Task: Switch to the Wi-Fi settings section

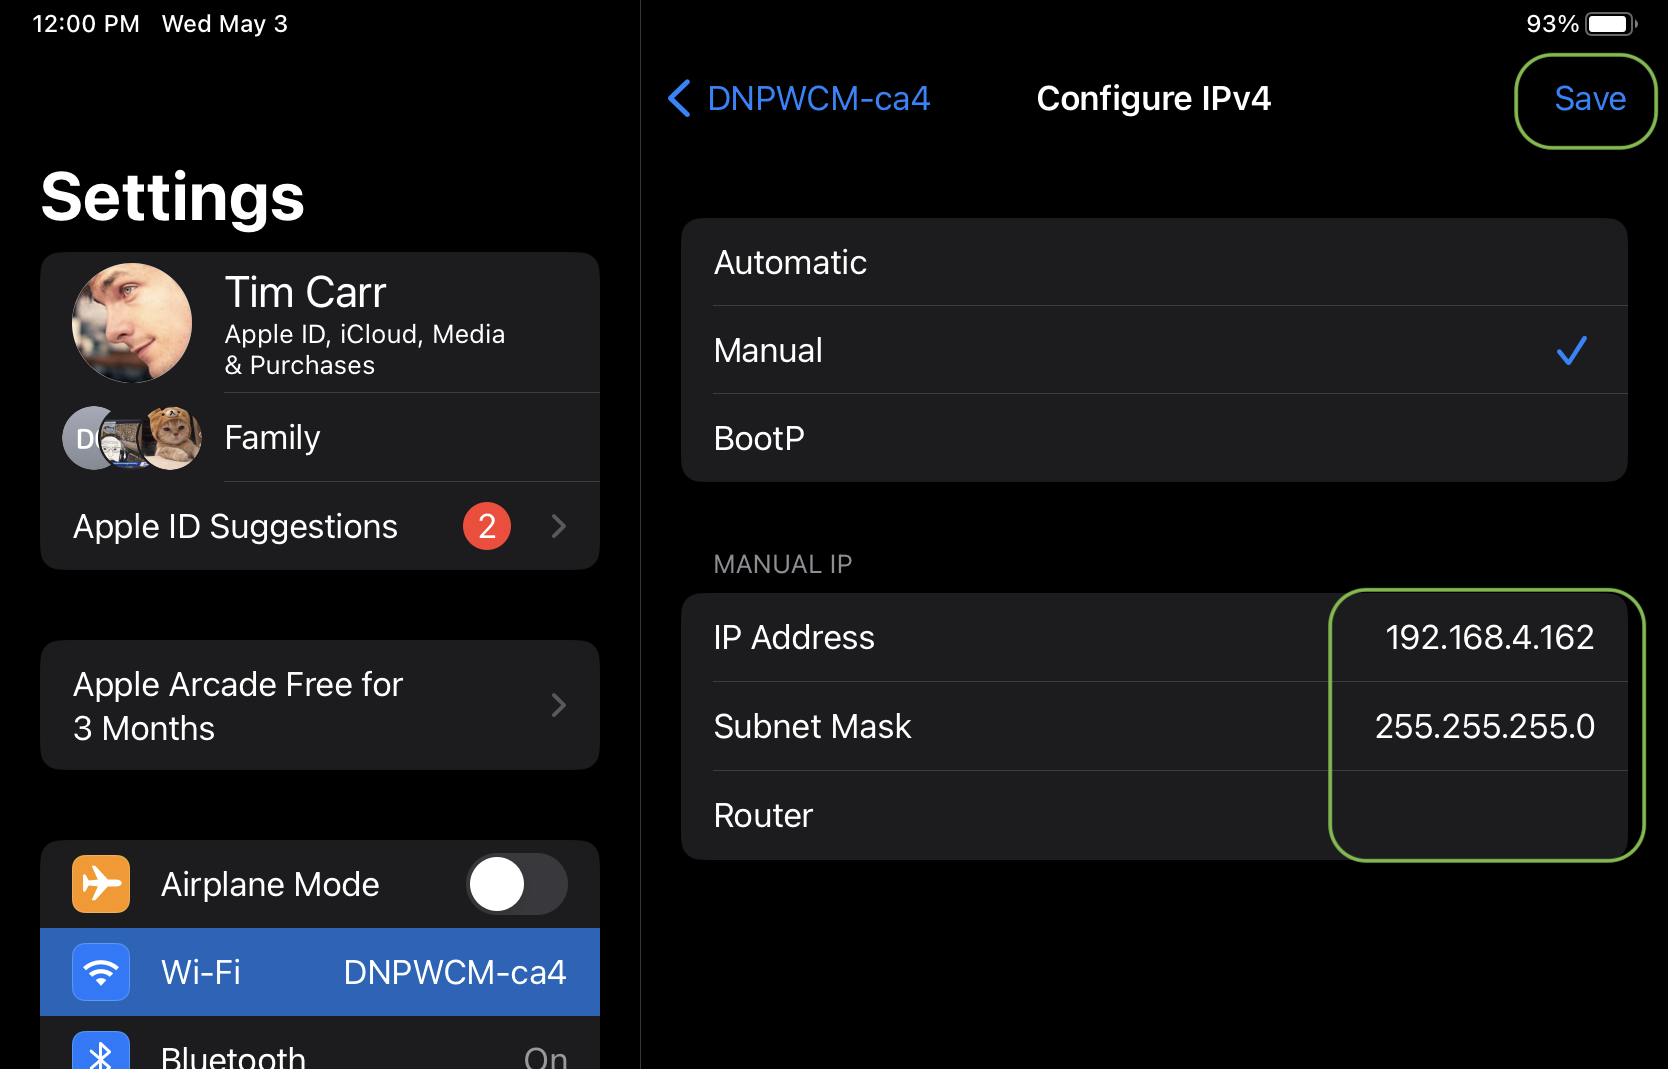Action: [x=318, y=971]
